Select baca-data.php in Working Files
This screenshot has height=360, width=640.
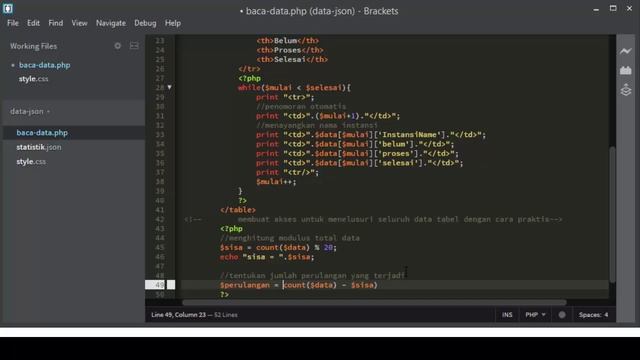(x=44, y=65)
